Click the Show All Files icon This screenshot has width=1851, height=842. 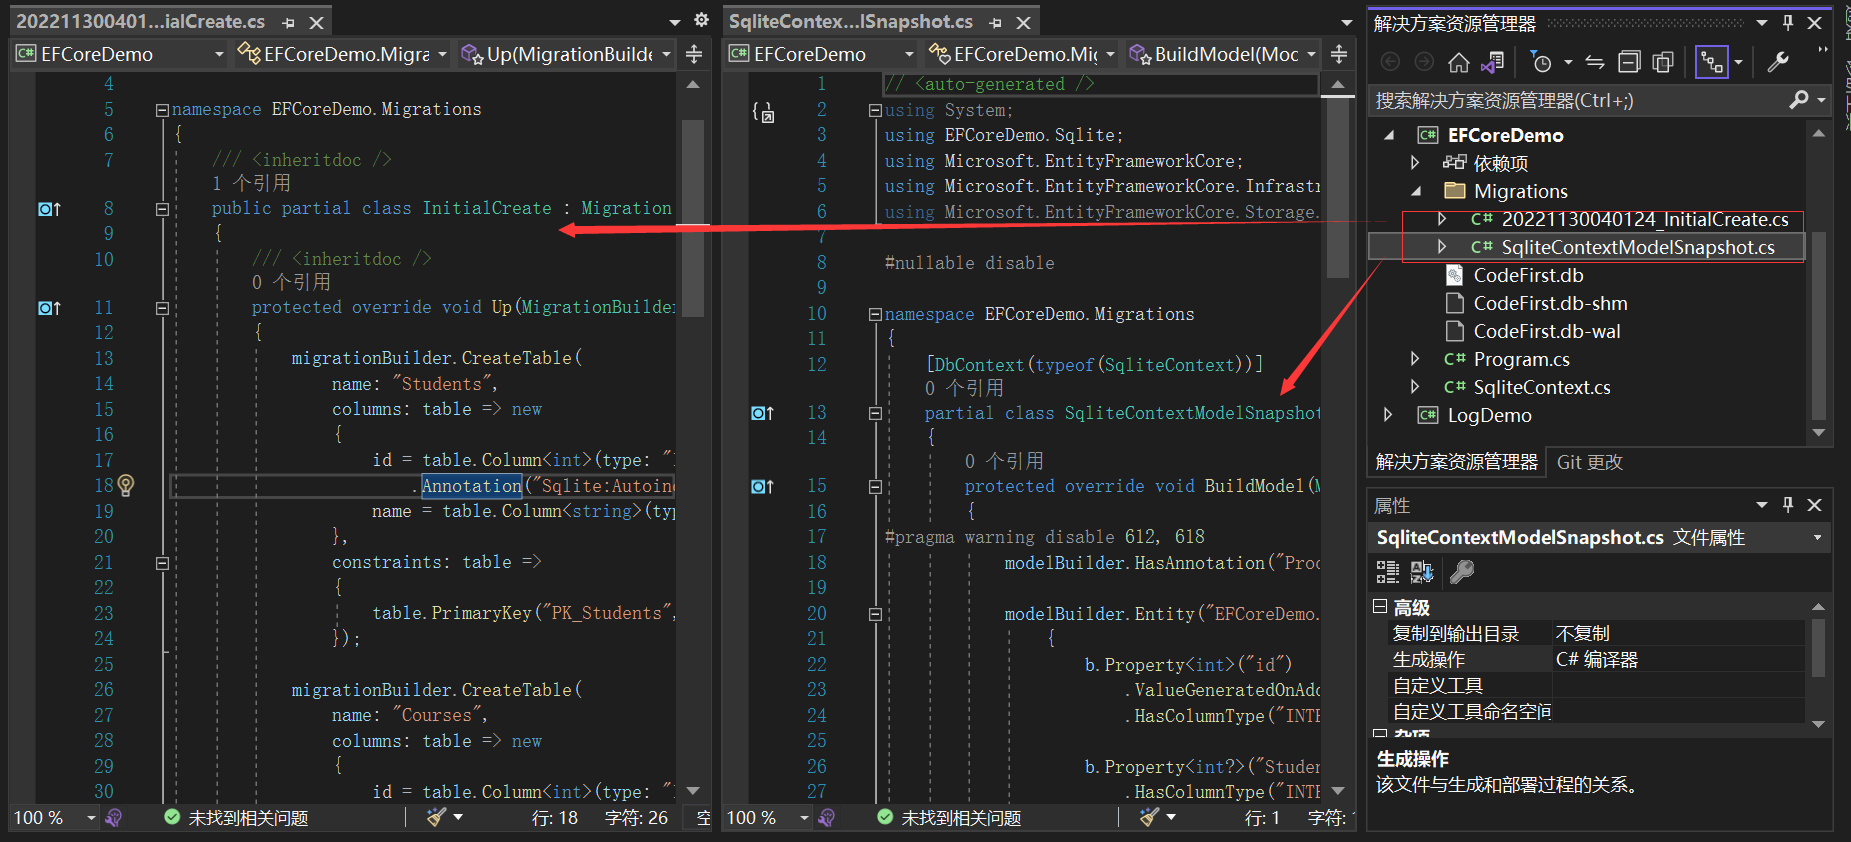[x=1663, y=63]
